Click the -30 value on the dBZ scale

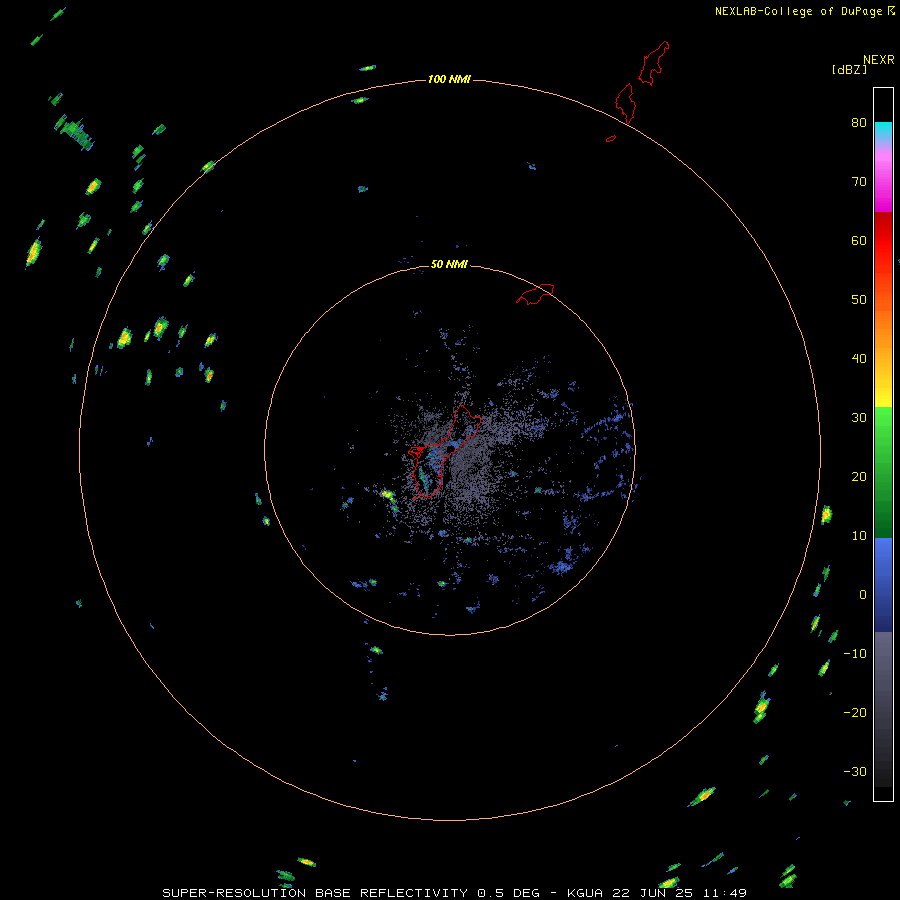(855, 772)
